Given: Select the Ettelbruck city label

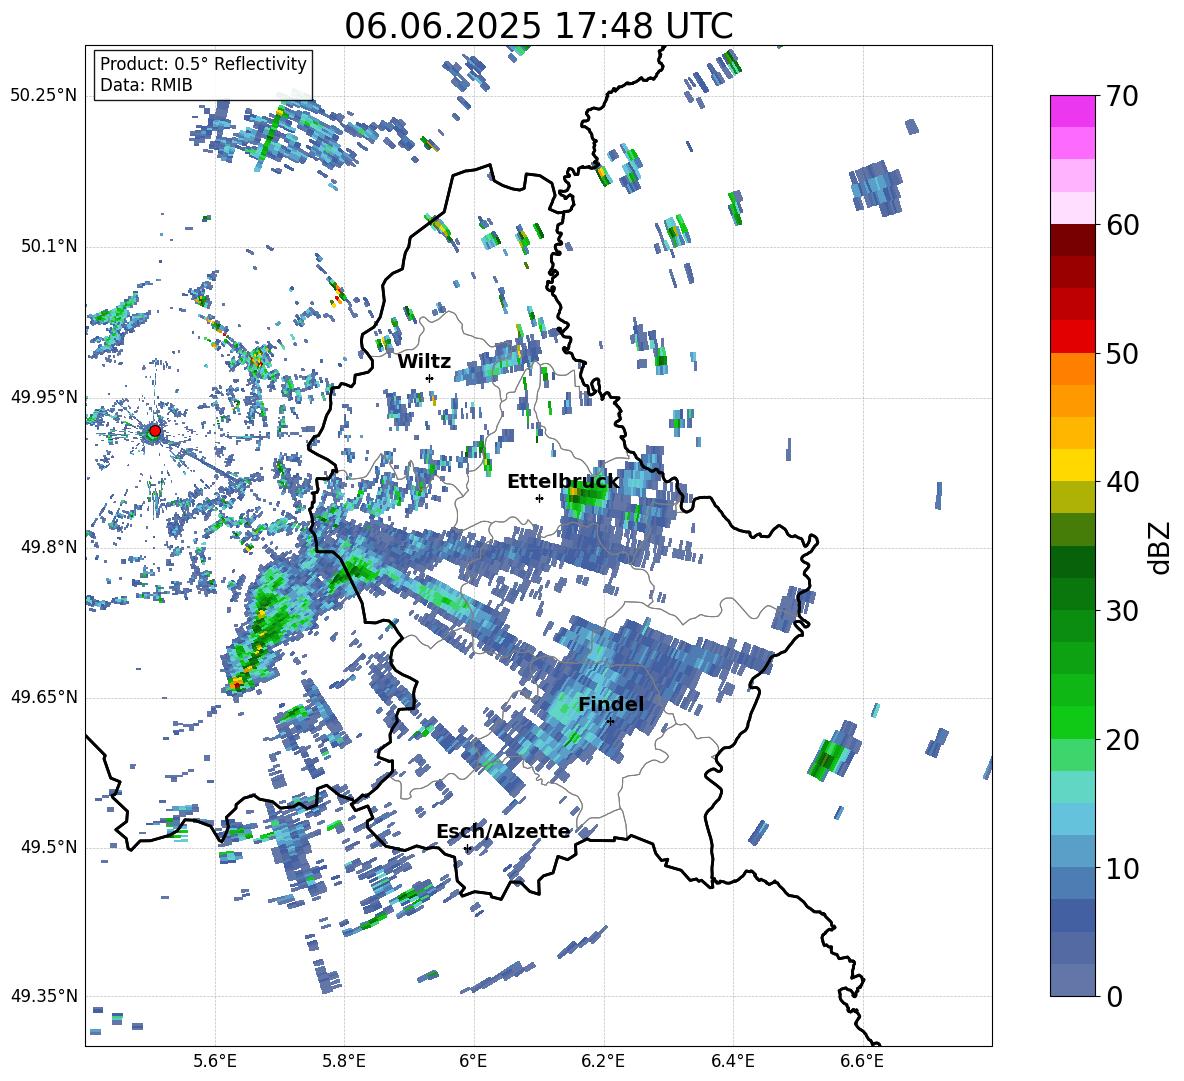Looking at the screenshot, I should pos(563,482).
